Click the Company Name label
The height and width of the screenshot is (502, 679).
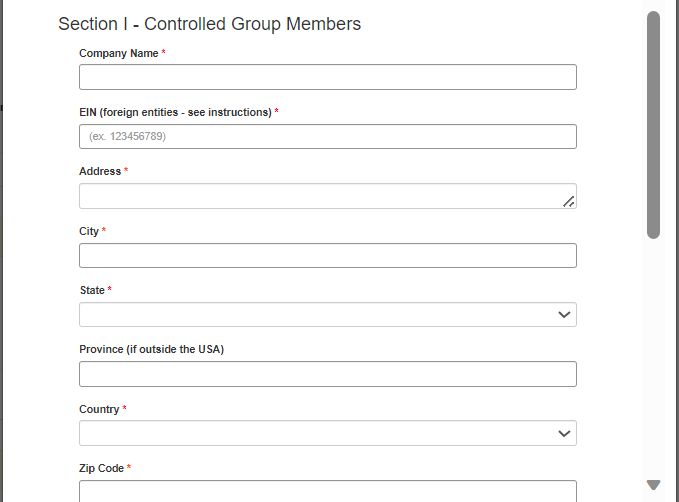tap(118, 53)
